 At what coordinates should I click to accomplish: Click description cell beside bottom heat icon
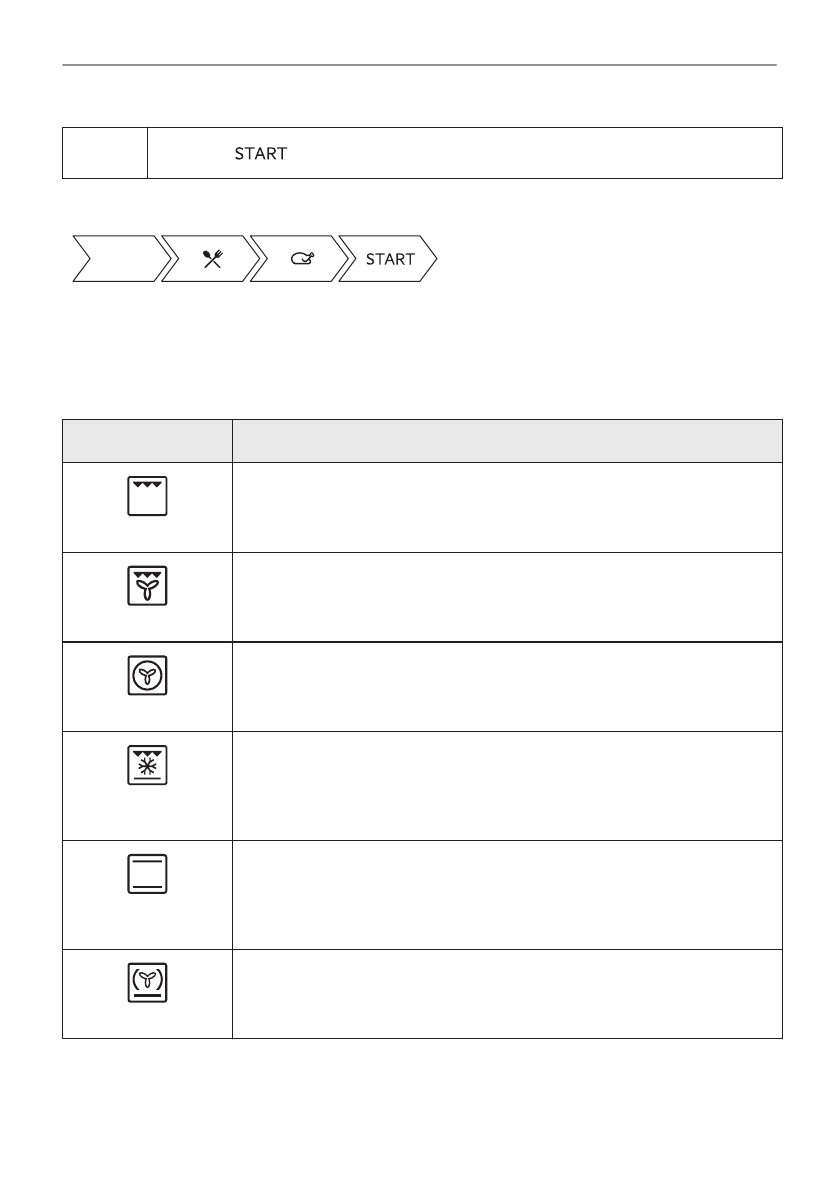[506, 894]
